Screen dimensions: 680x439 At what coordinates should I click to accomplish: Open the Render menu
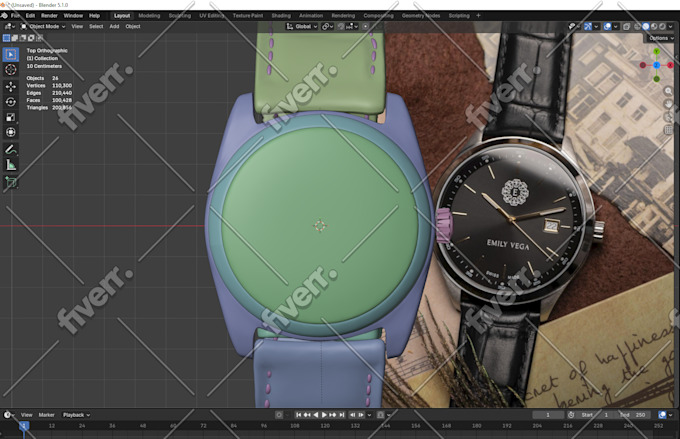tap(49, 16)
